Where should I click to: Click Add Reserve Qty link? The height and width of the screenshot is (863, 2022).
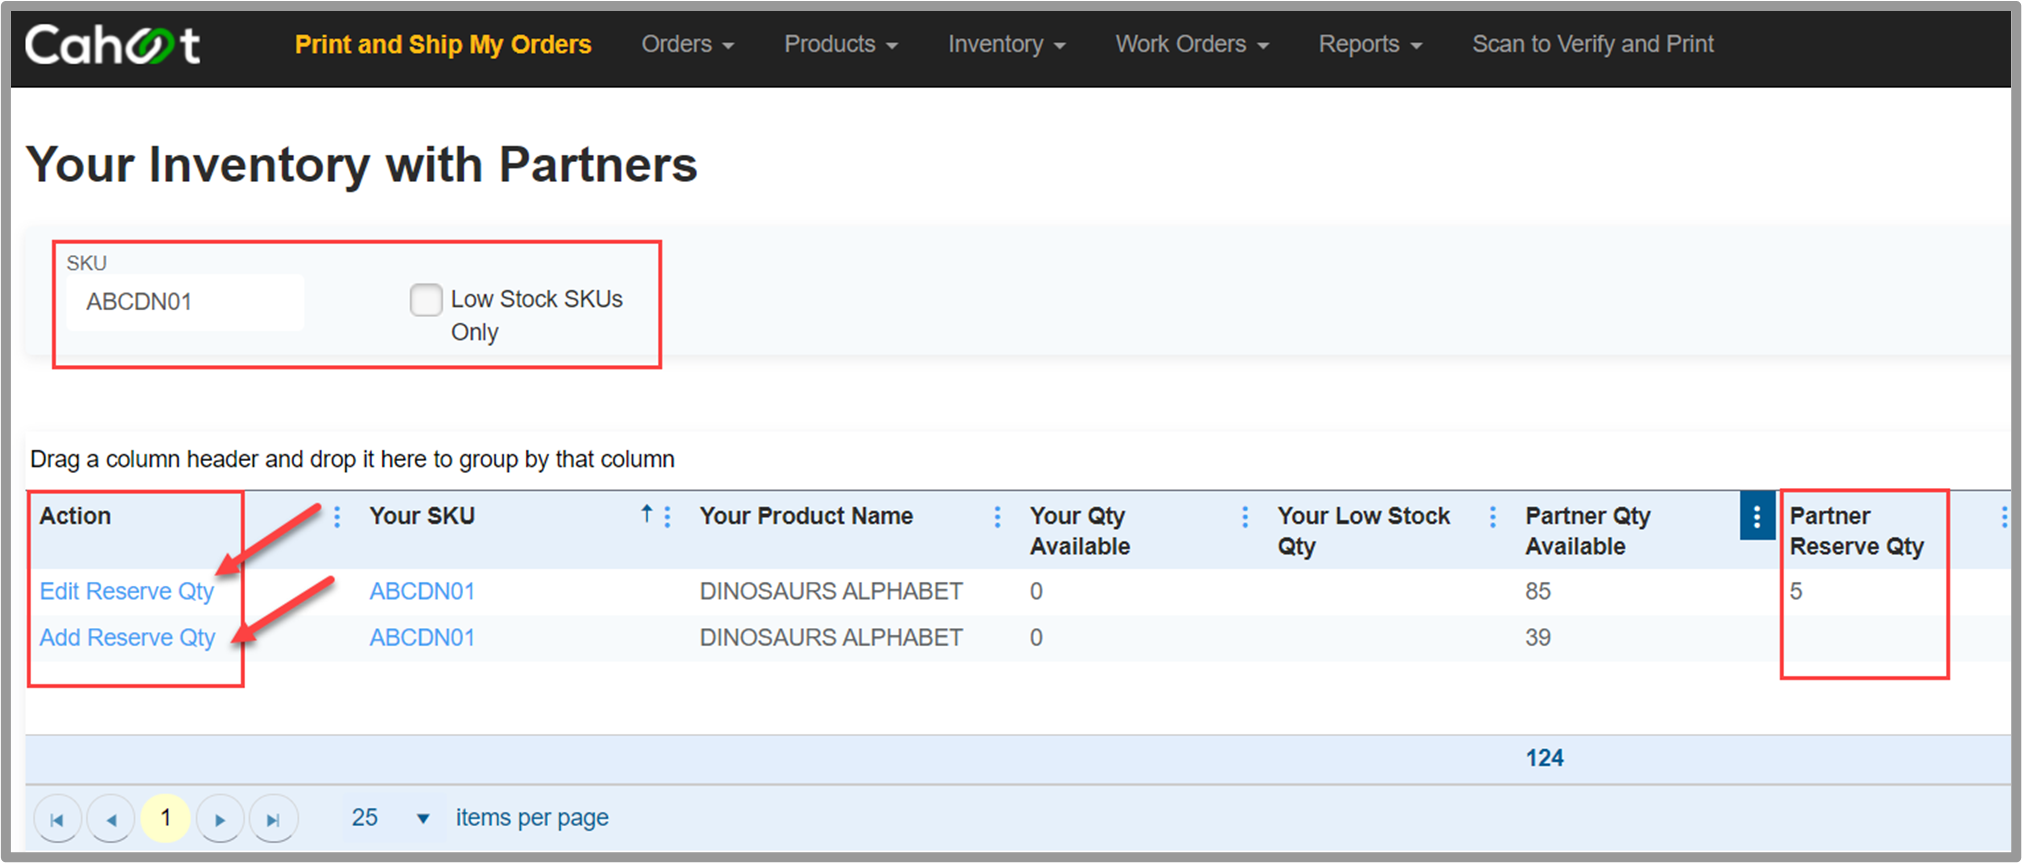[127, 638]
